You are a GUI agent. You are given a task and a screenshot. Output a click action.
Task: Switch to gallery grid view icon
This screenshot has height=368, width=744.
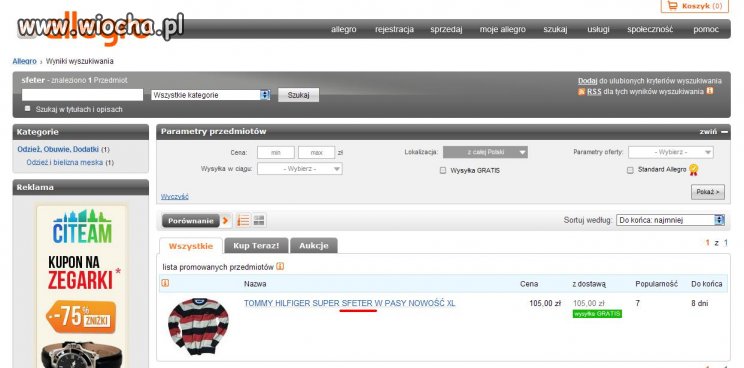pos(259,220)
